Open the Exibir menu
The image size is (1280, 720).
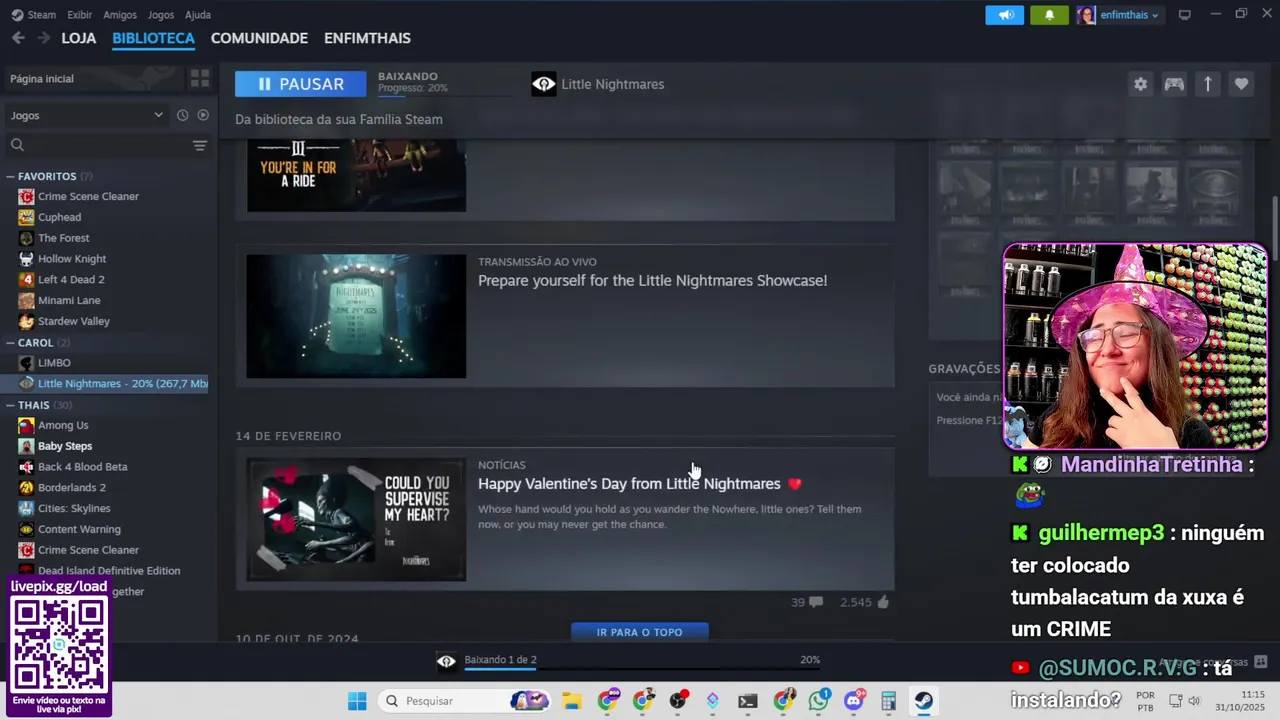coord(80,15)
